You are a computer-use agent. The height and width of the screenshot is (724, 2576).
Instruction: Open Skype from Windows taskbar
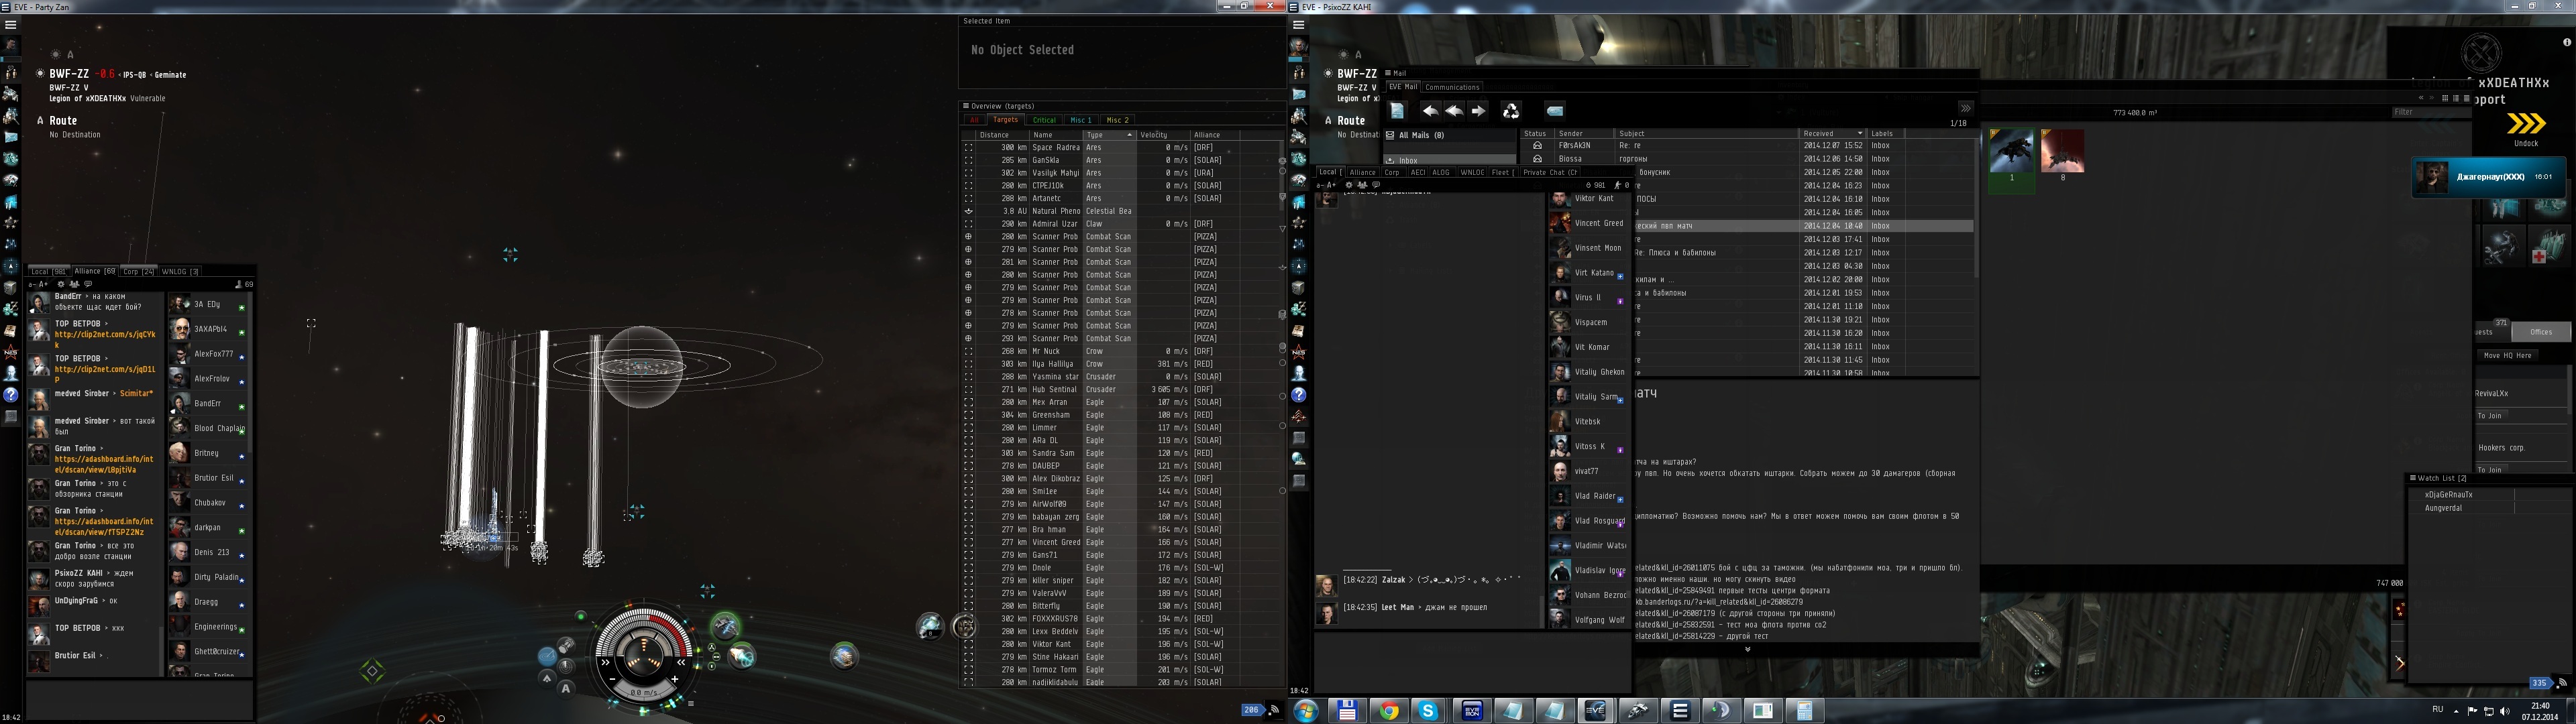pyautogui.click(x=1428, y=711)
